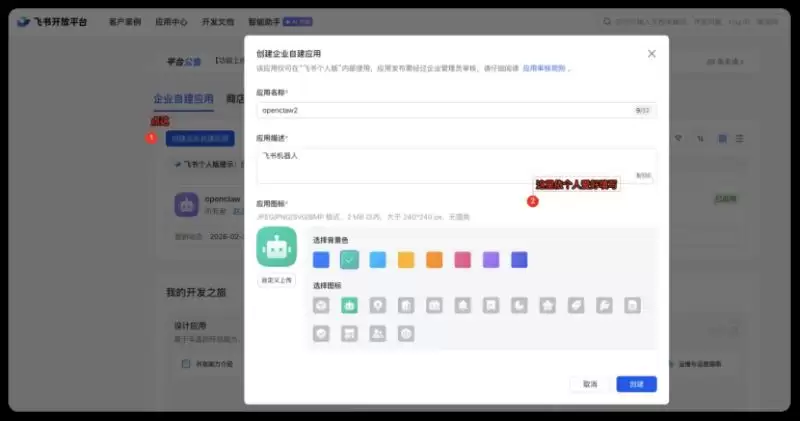Click the blue 创建 button
The height and width of the screenshot is (421, 800).
pos(636,384)
